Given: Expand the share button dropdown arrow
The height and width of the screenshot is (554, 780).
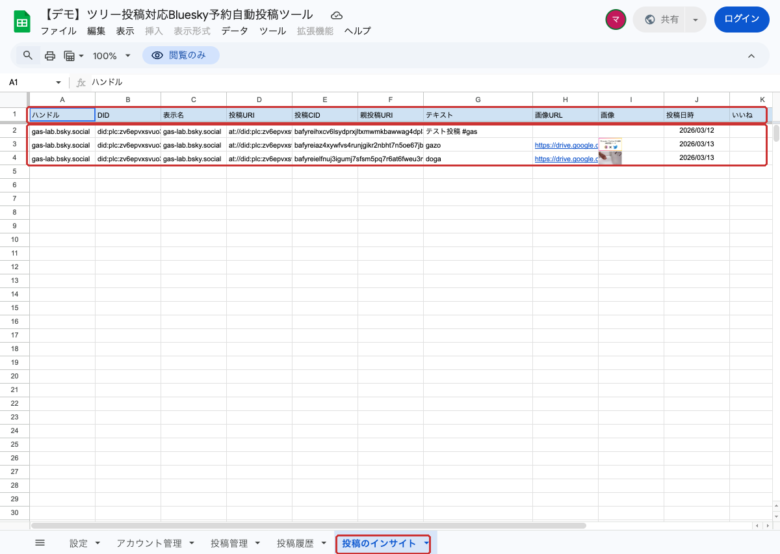Looking at the screenshot, I should 695,20.
